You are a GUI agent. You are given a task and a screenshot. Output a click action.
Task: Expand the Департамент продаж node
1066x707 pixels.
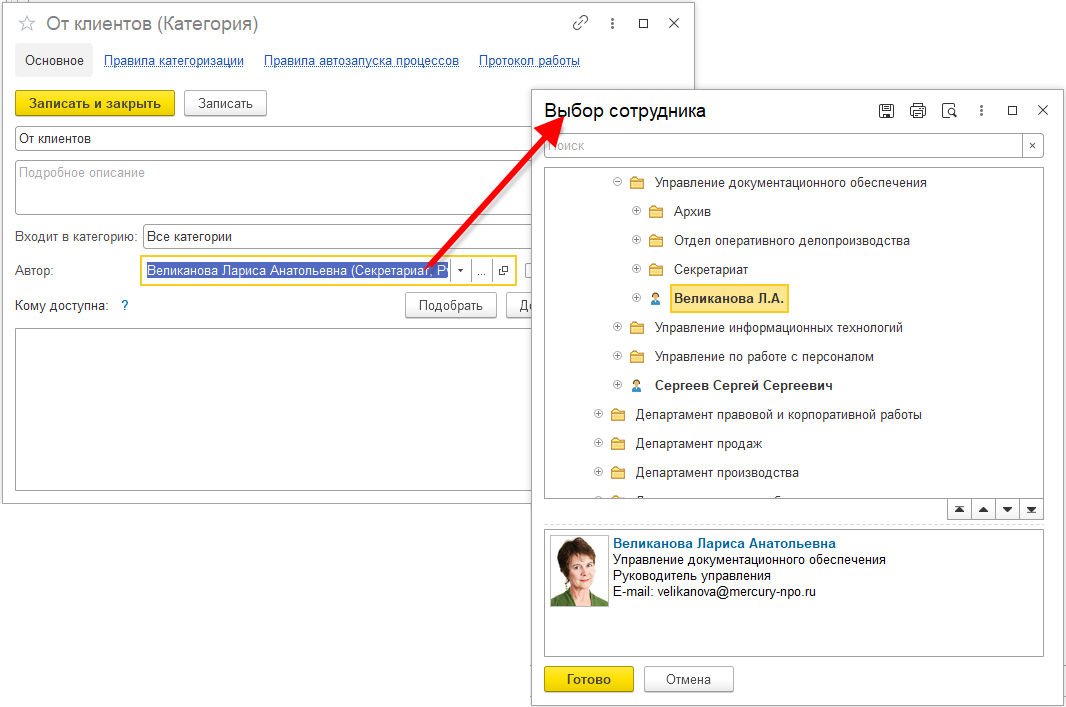(598, 443)
